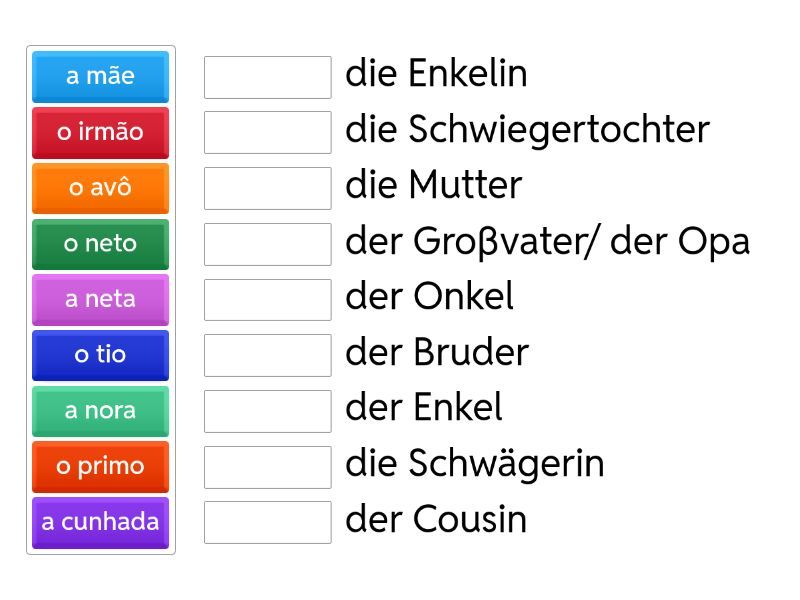Click the 'a mãe' word tile
The width and height of the screenshot is (800, 600).
100,76
